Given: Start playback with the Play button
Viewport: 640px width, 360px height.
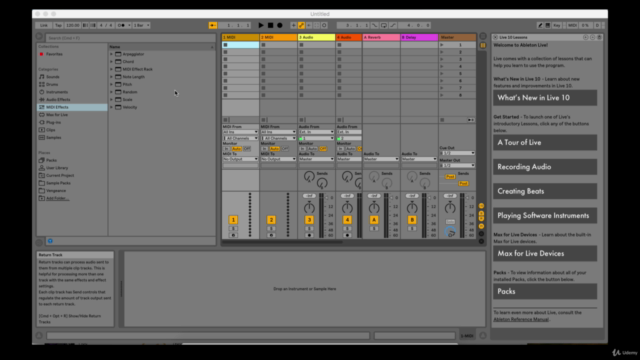Looking at the screenshot, I should click(261, 25).
